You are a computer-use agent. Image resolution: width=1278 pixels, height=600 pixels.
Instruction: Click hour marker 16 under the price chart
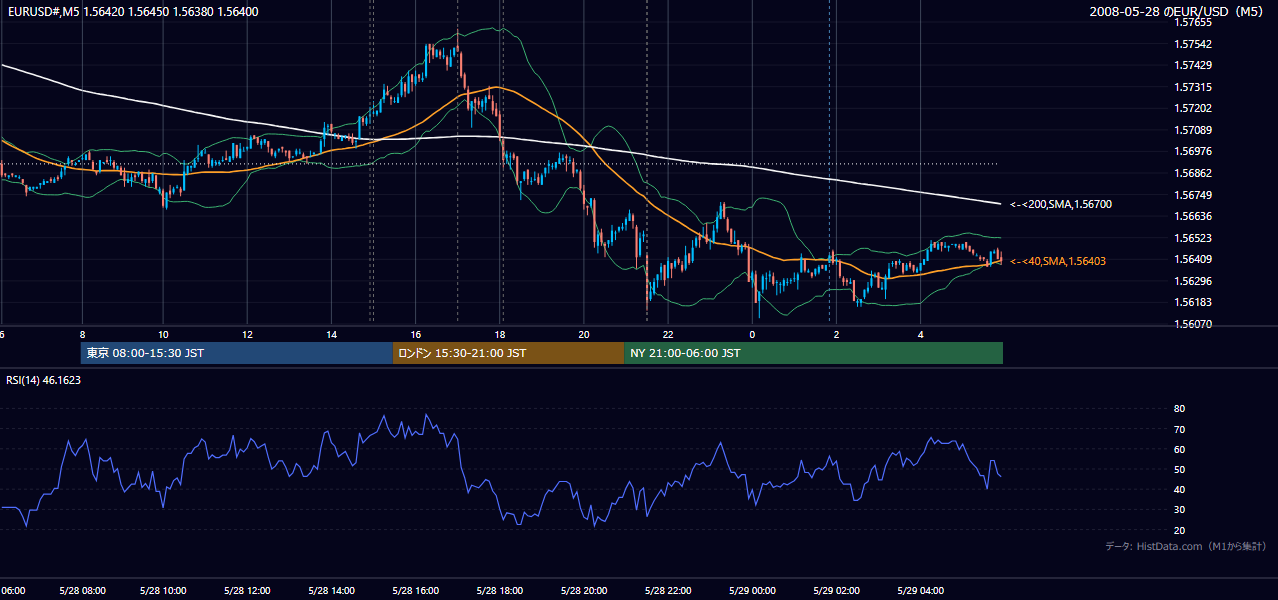(x=416, y=334)
